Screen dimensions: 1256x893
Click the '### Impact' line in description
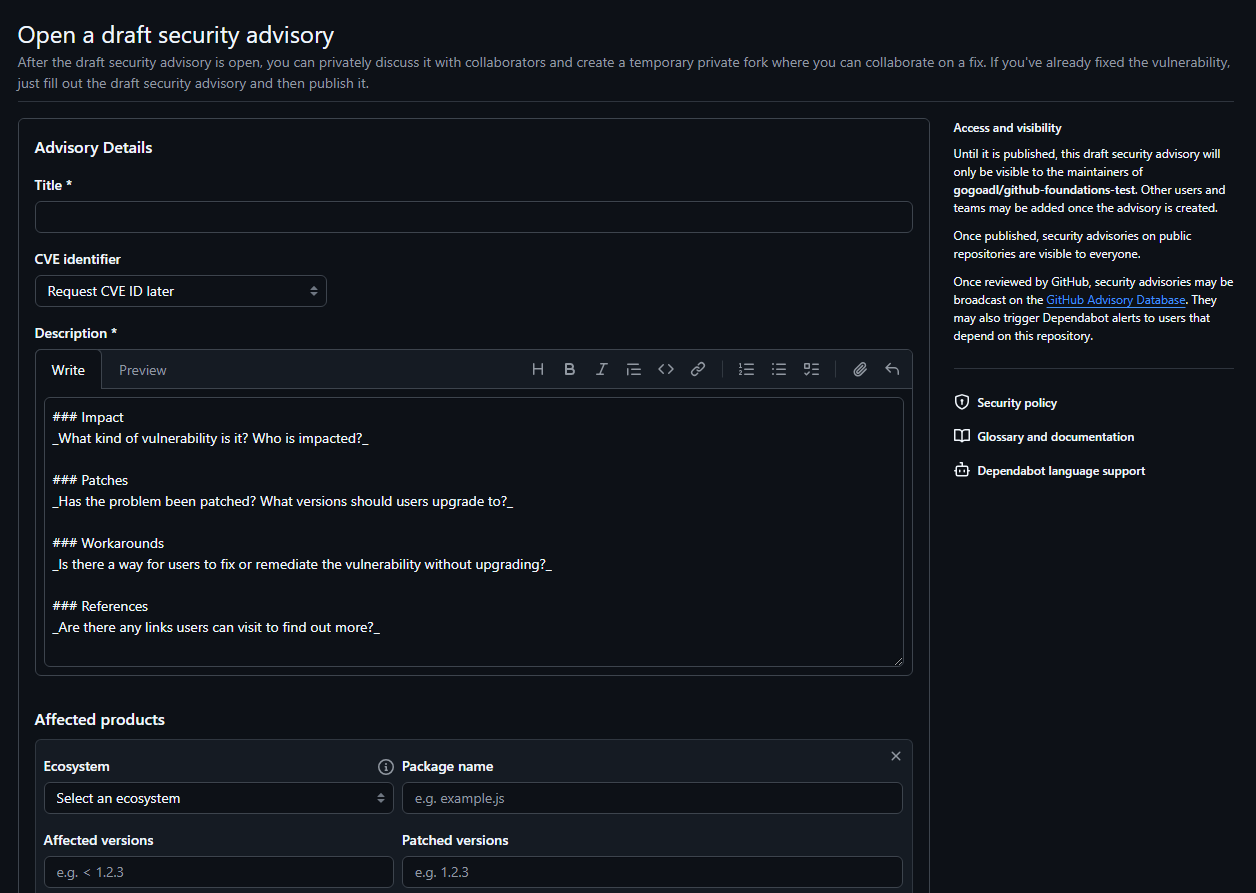88,417
